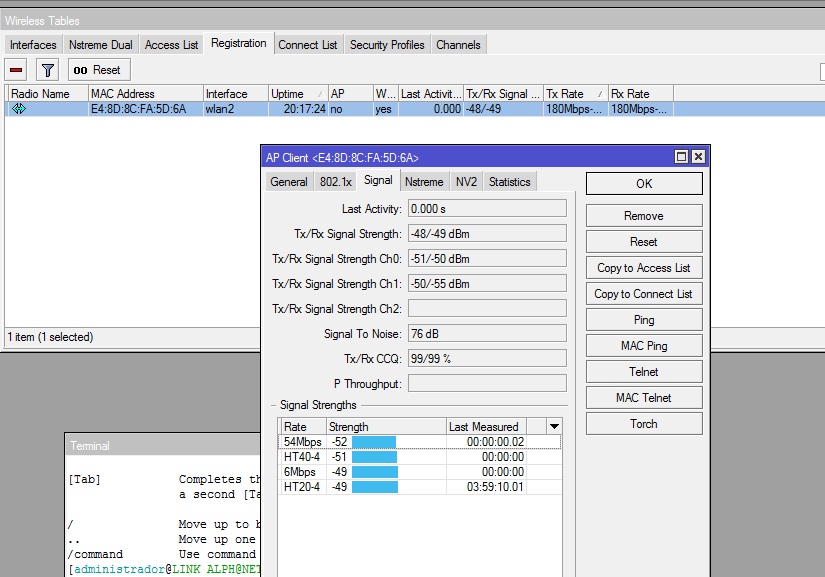The height and width of the screenshot is (577, 825).
Task: Click the Signal To Noise field
Action: [x=487, y=334]
